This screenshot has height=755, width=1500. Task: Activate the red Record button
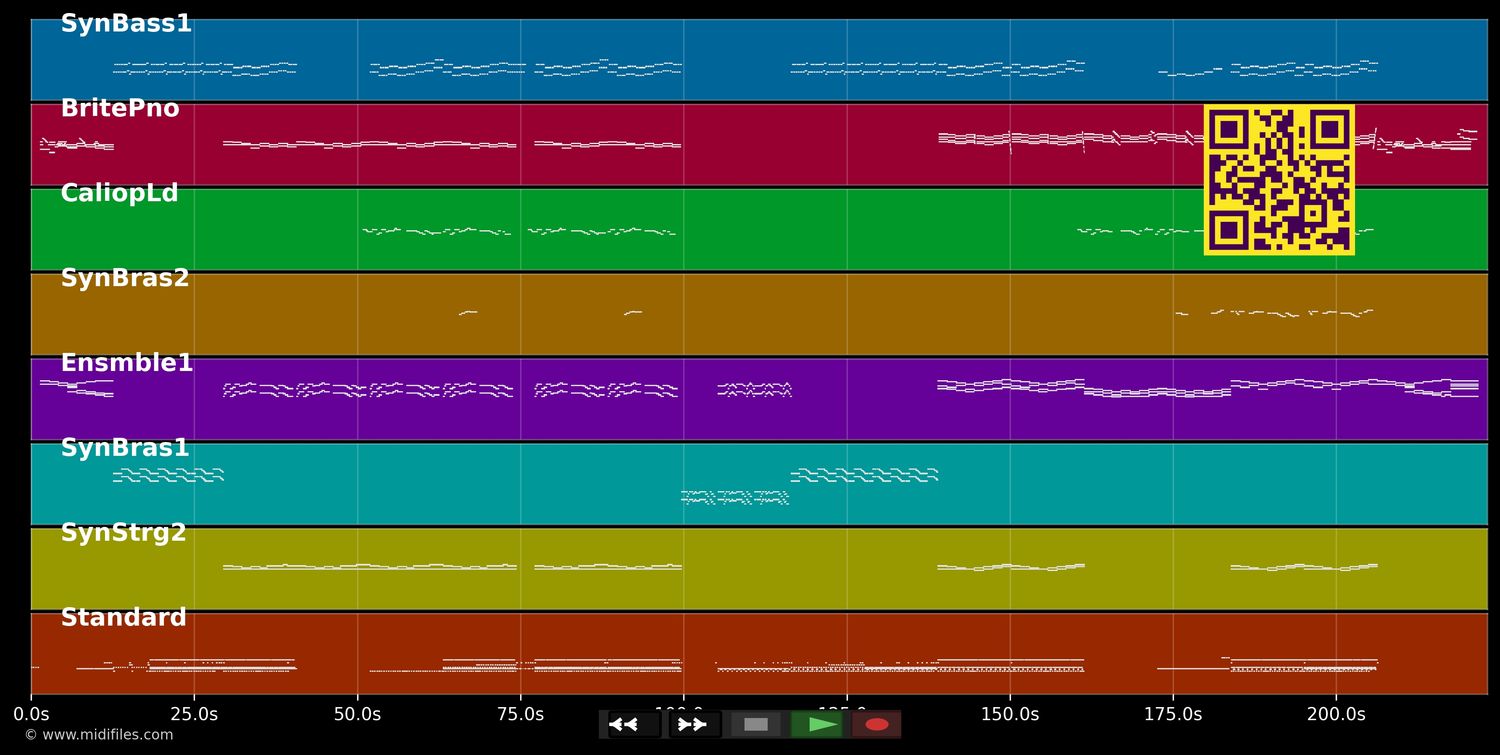click(877, 724)
